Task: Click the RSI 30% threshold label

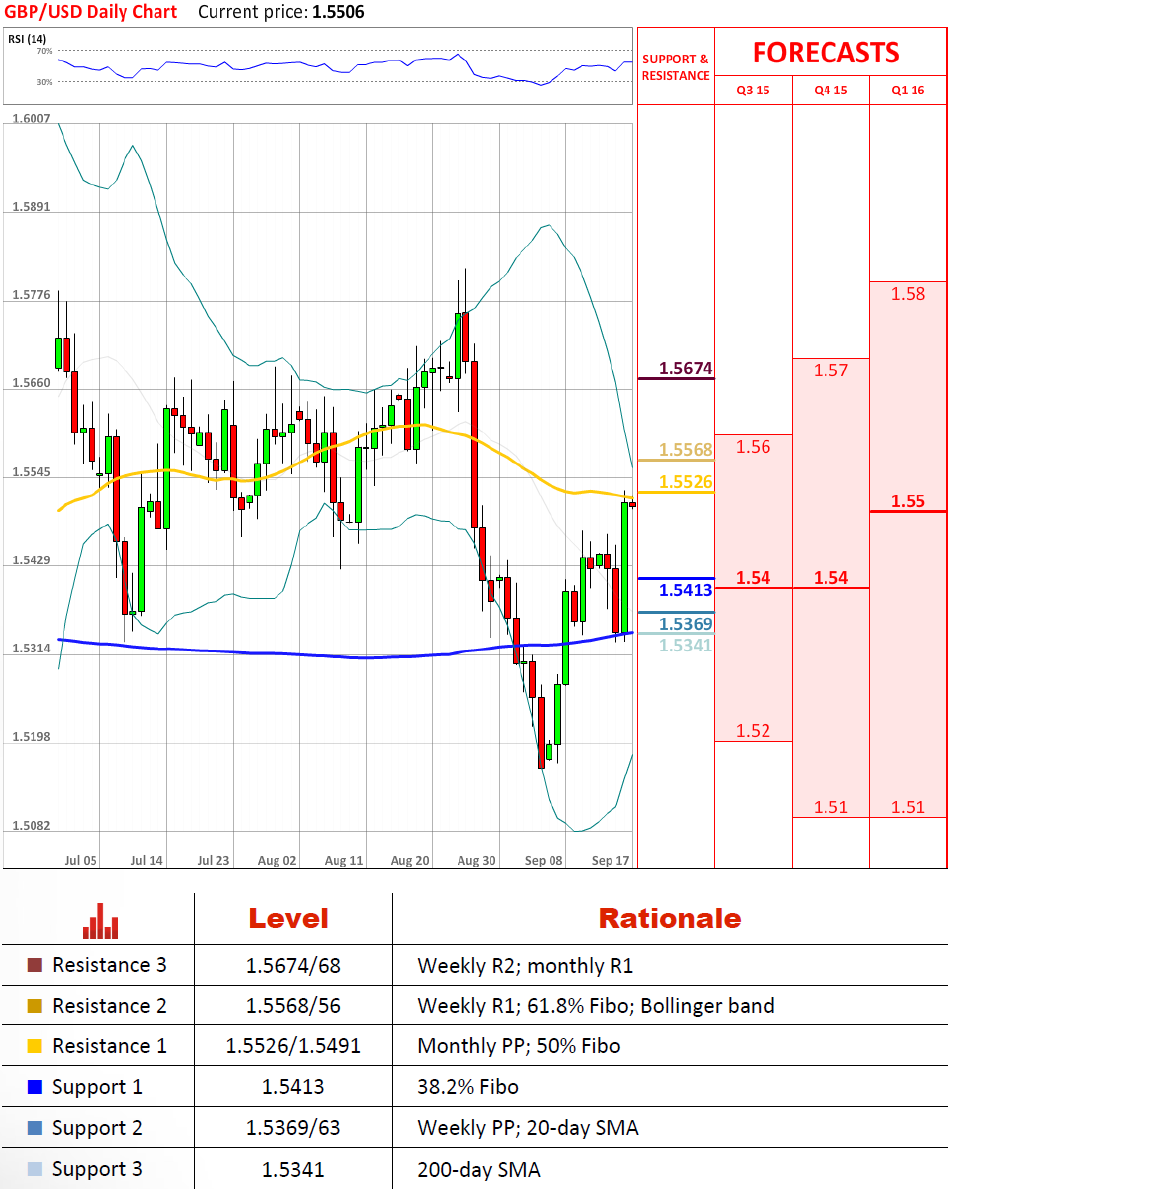Action: tap(45, 82)
